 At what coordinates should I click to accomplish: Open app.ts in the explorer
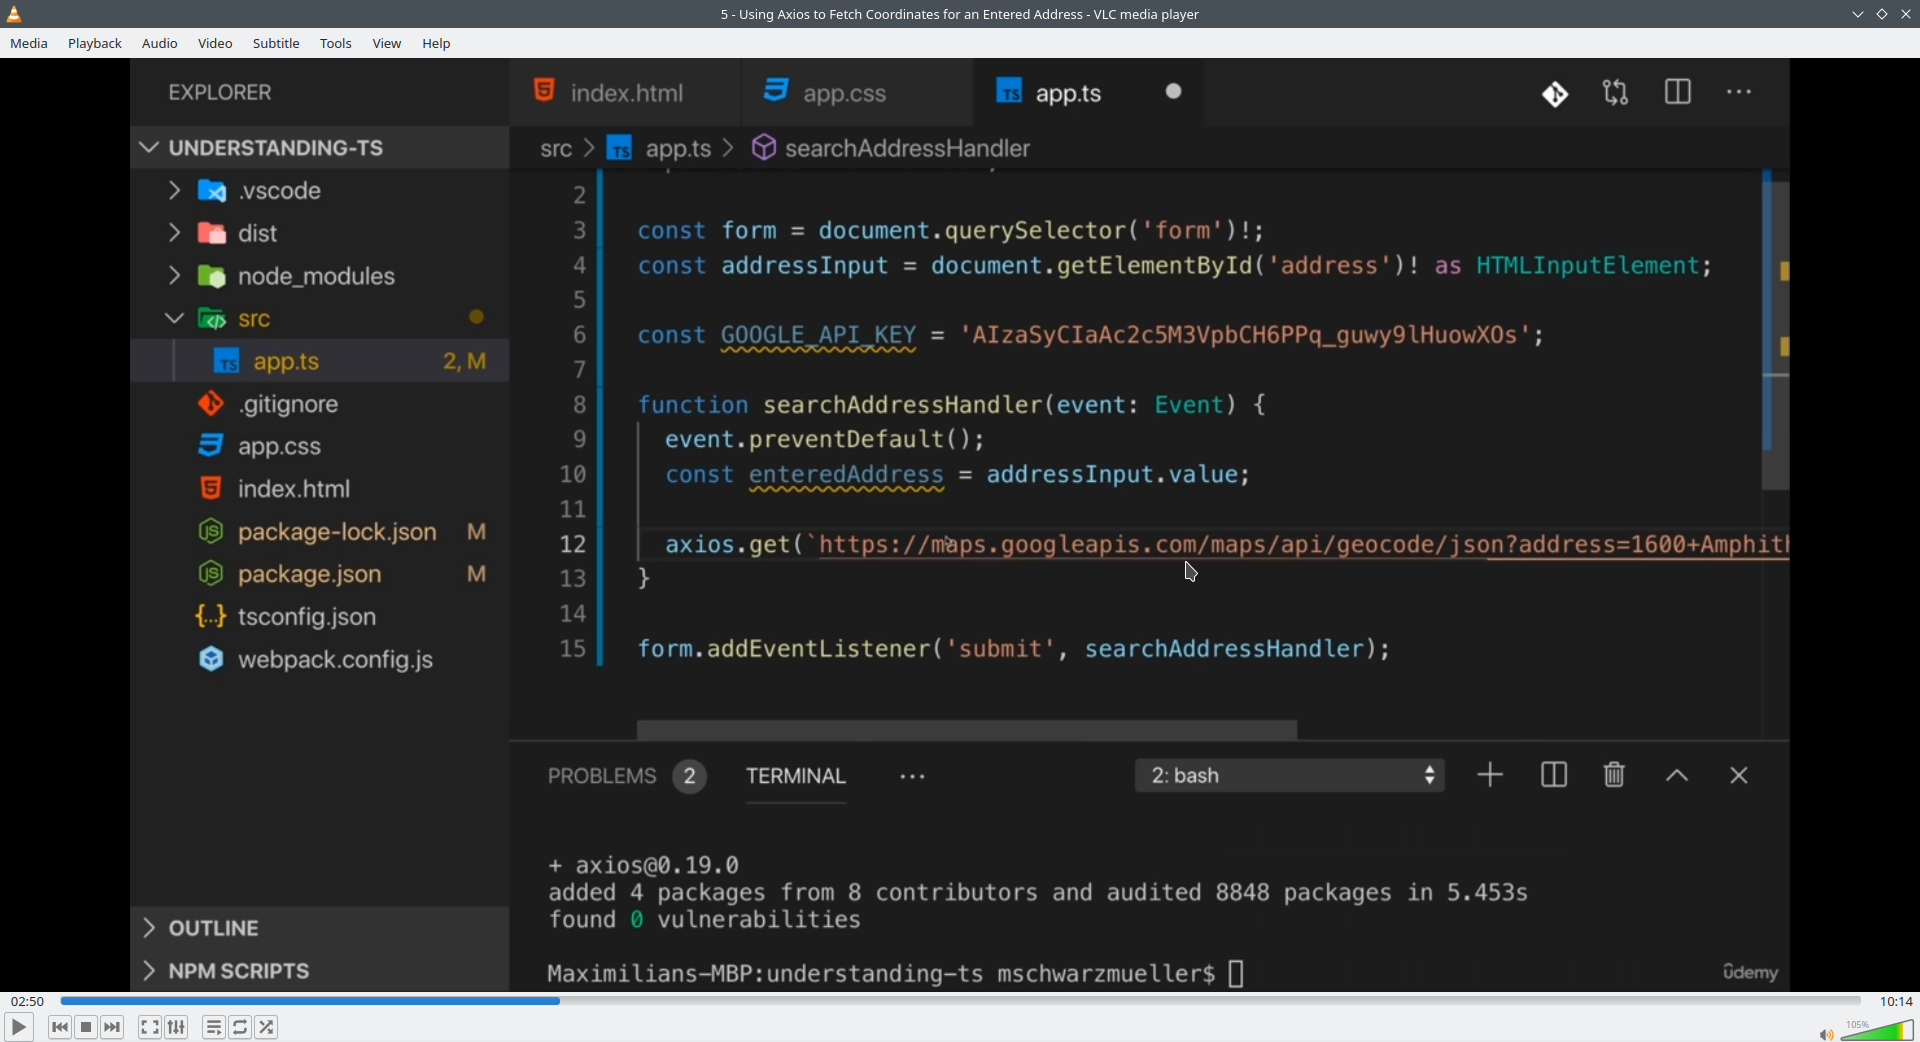coord(320,361)
